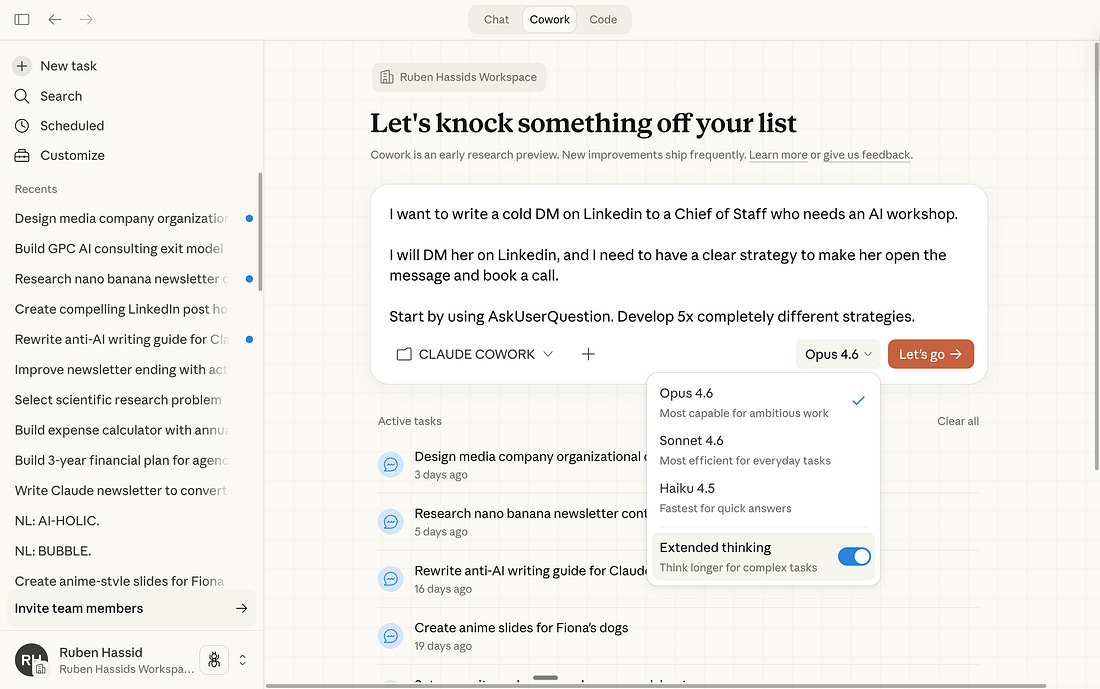Viewport: 1100px width, 689px height.
Task: Click the main page vertical scrollbar
Action: tap(1096, 256)
